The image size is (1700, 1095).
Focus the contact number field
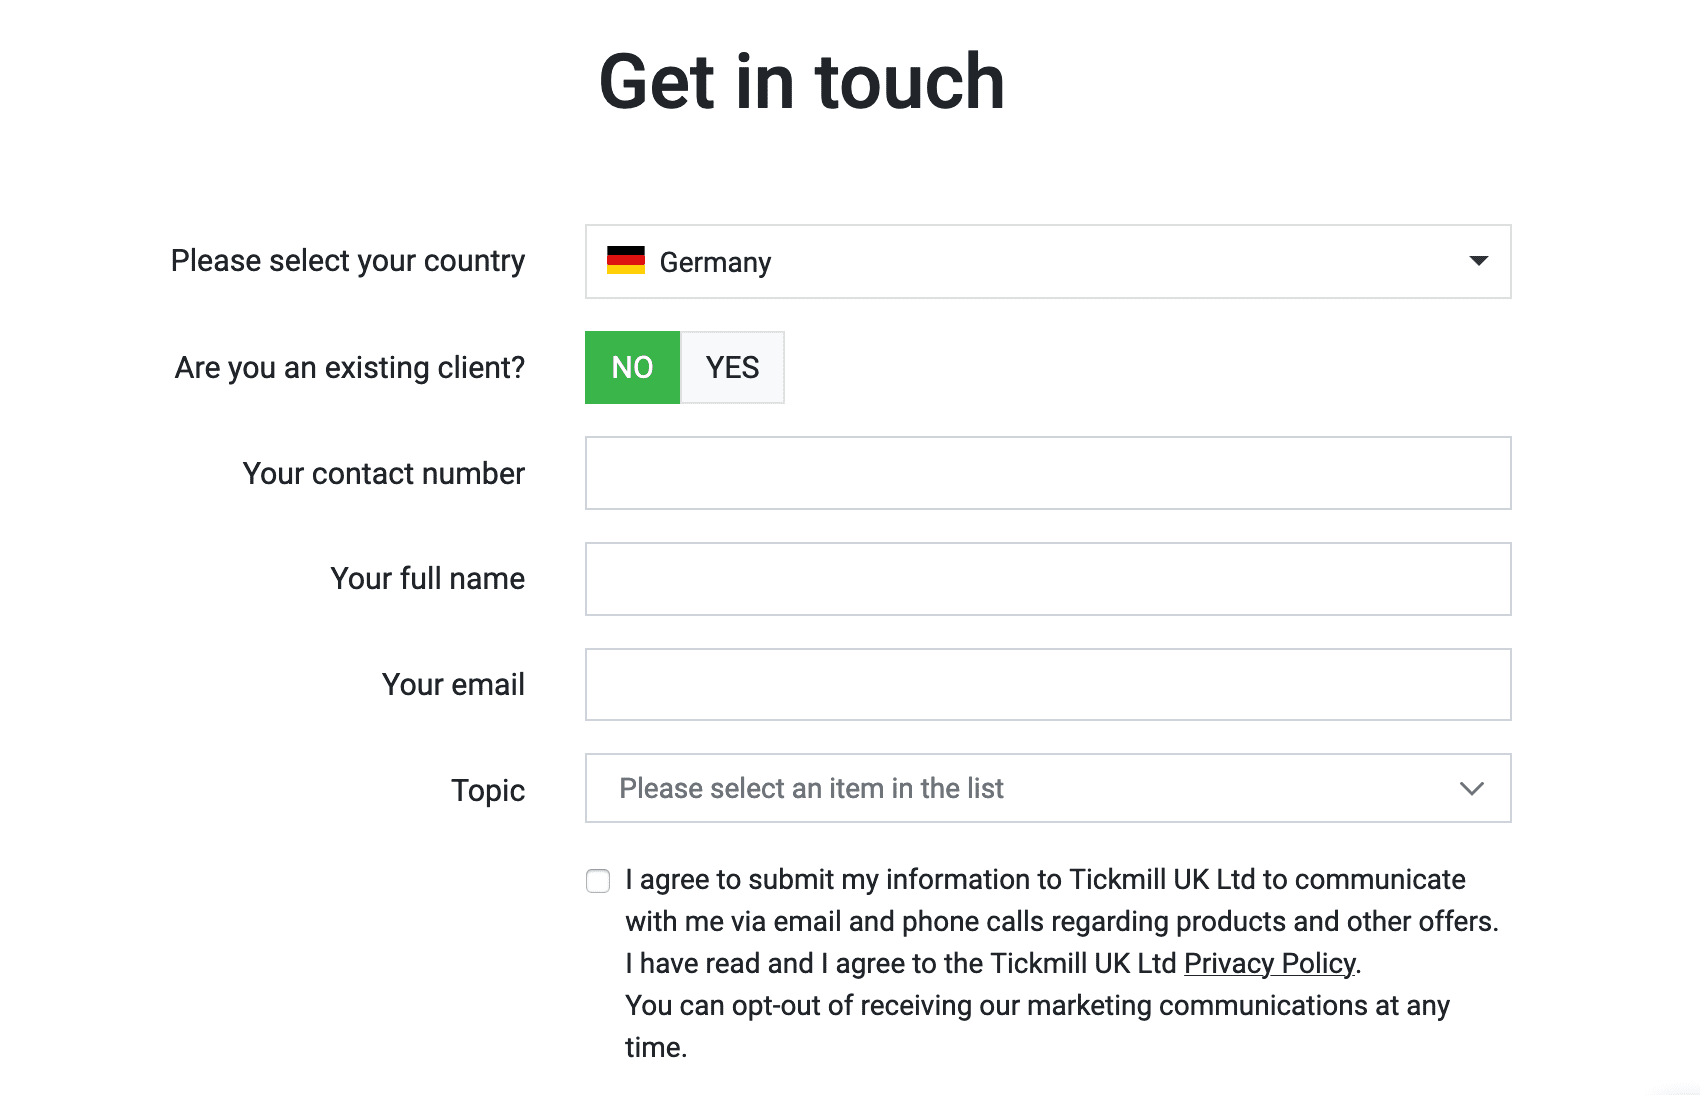click(x=1047, y=473)
